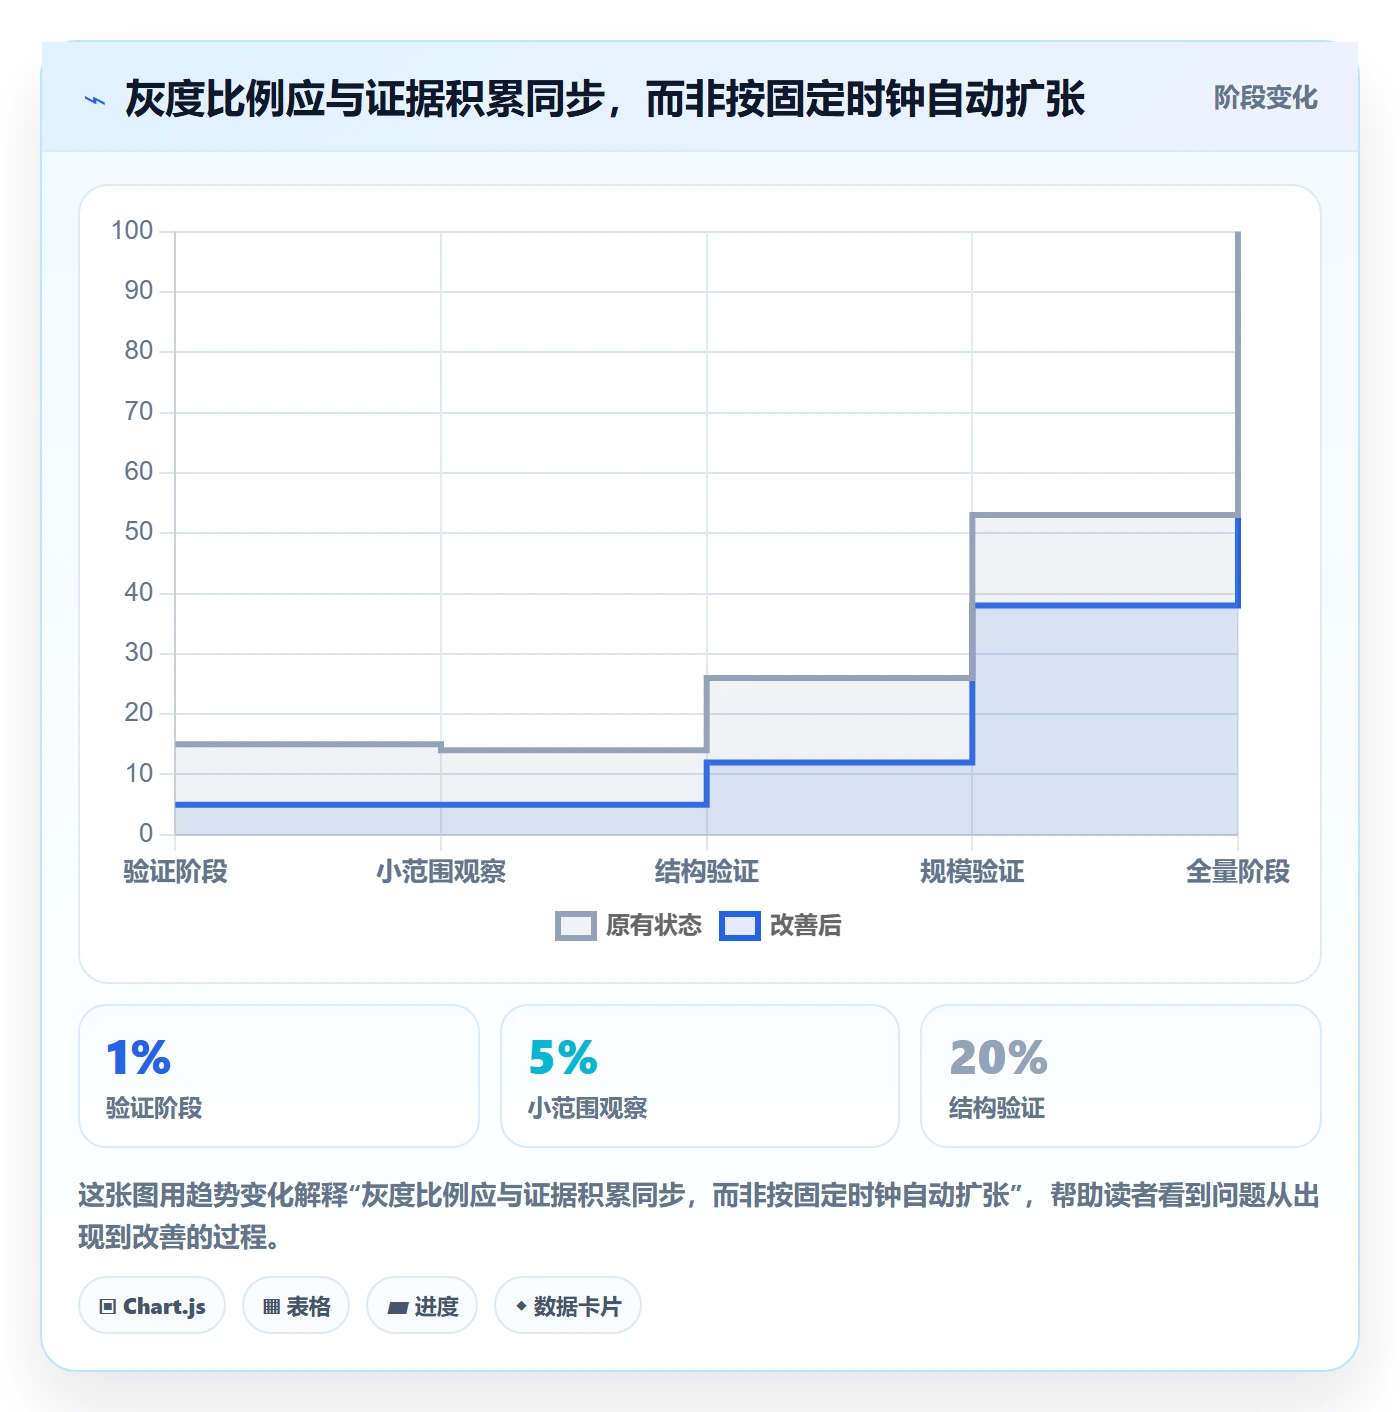
Task: Click the description paragraph below cards
Action: tap(699, 1216)
